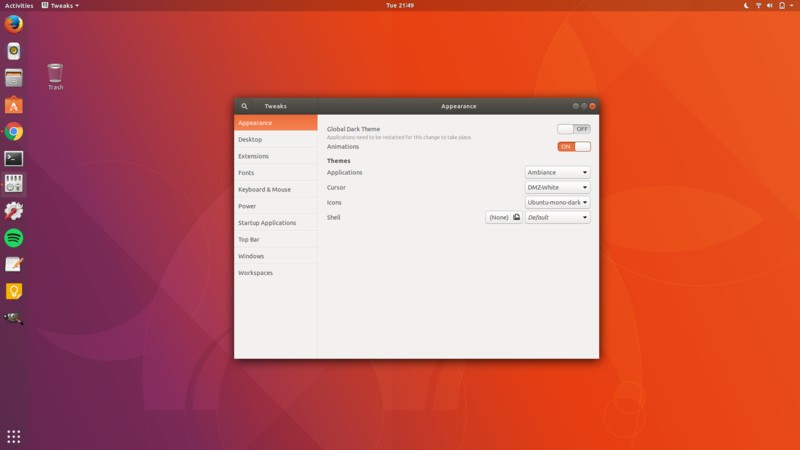
Task: Turn off the Animations switch
Action: point(574,146)
